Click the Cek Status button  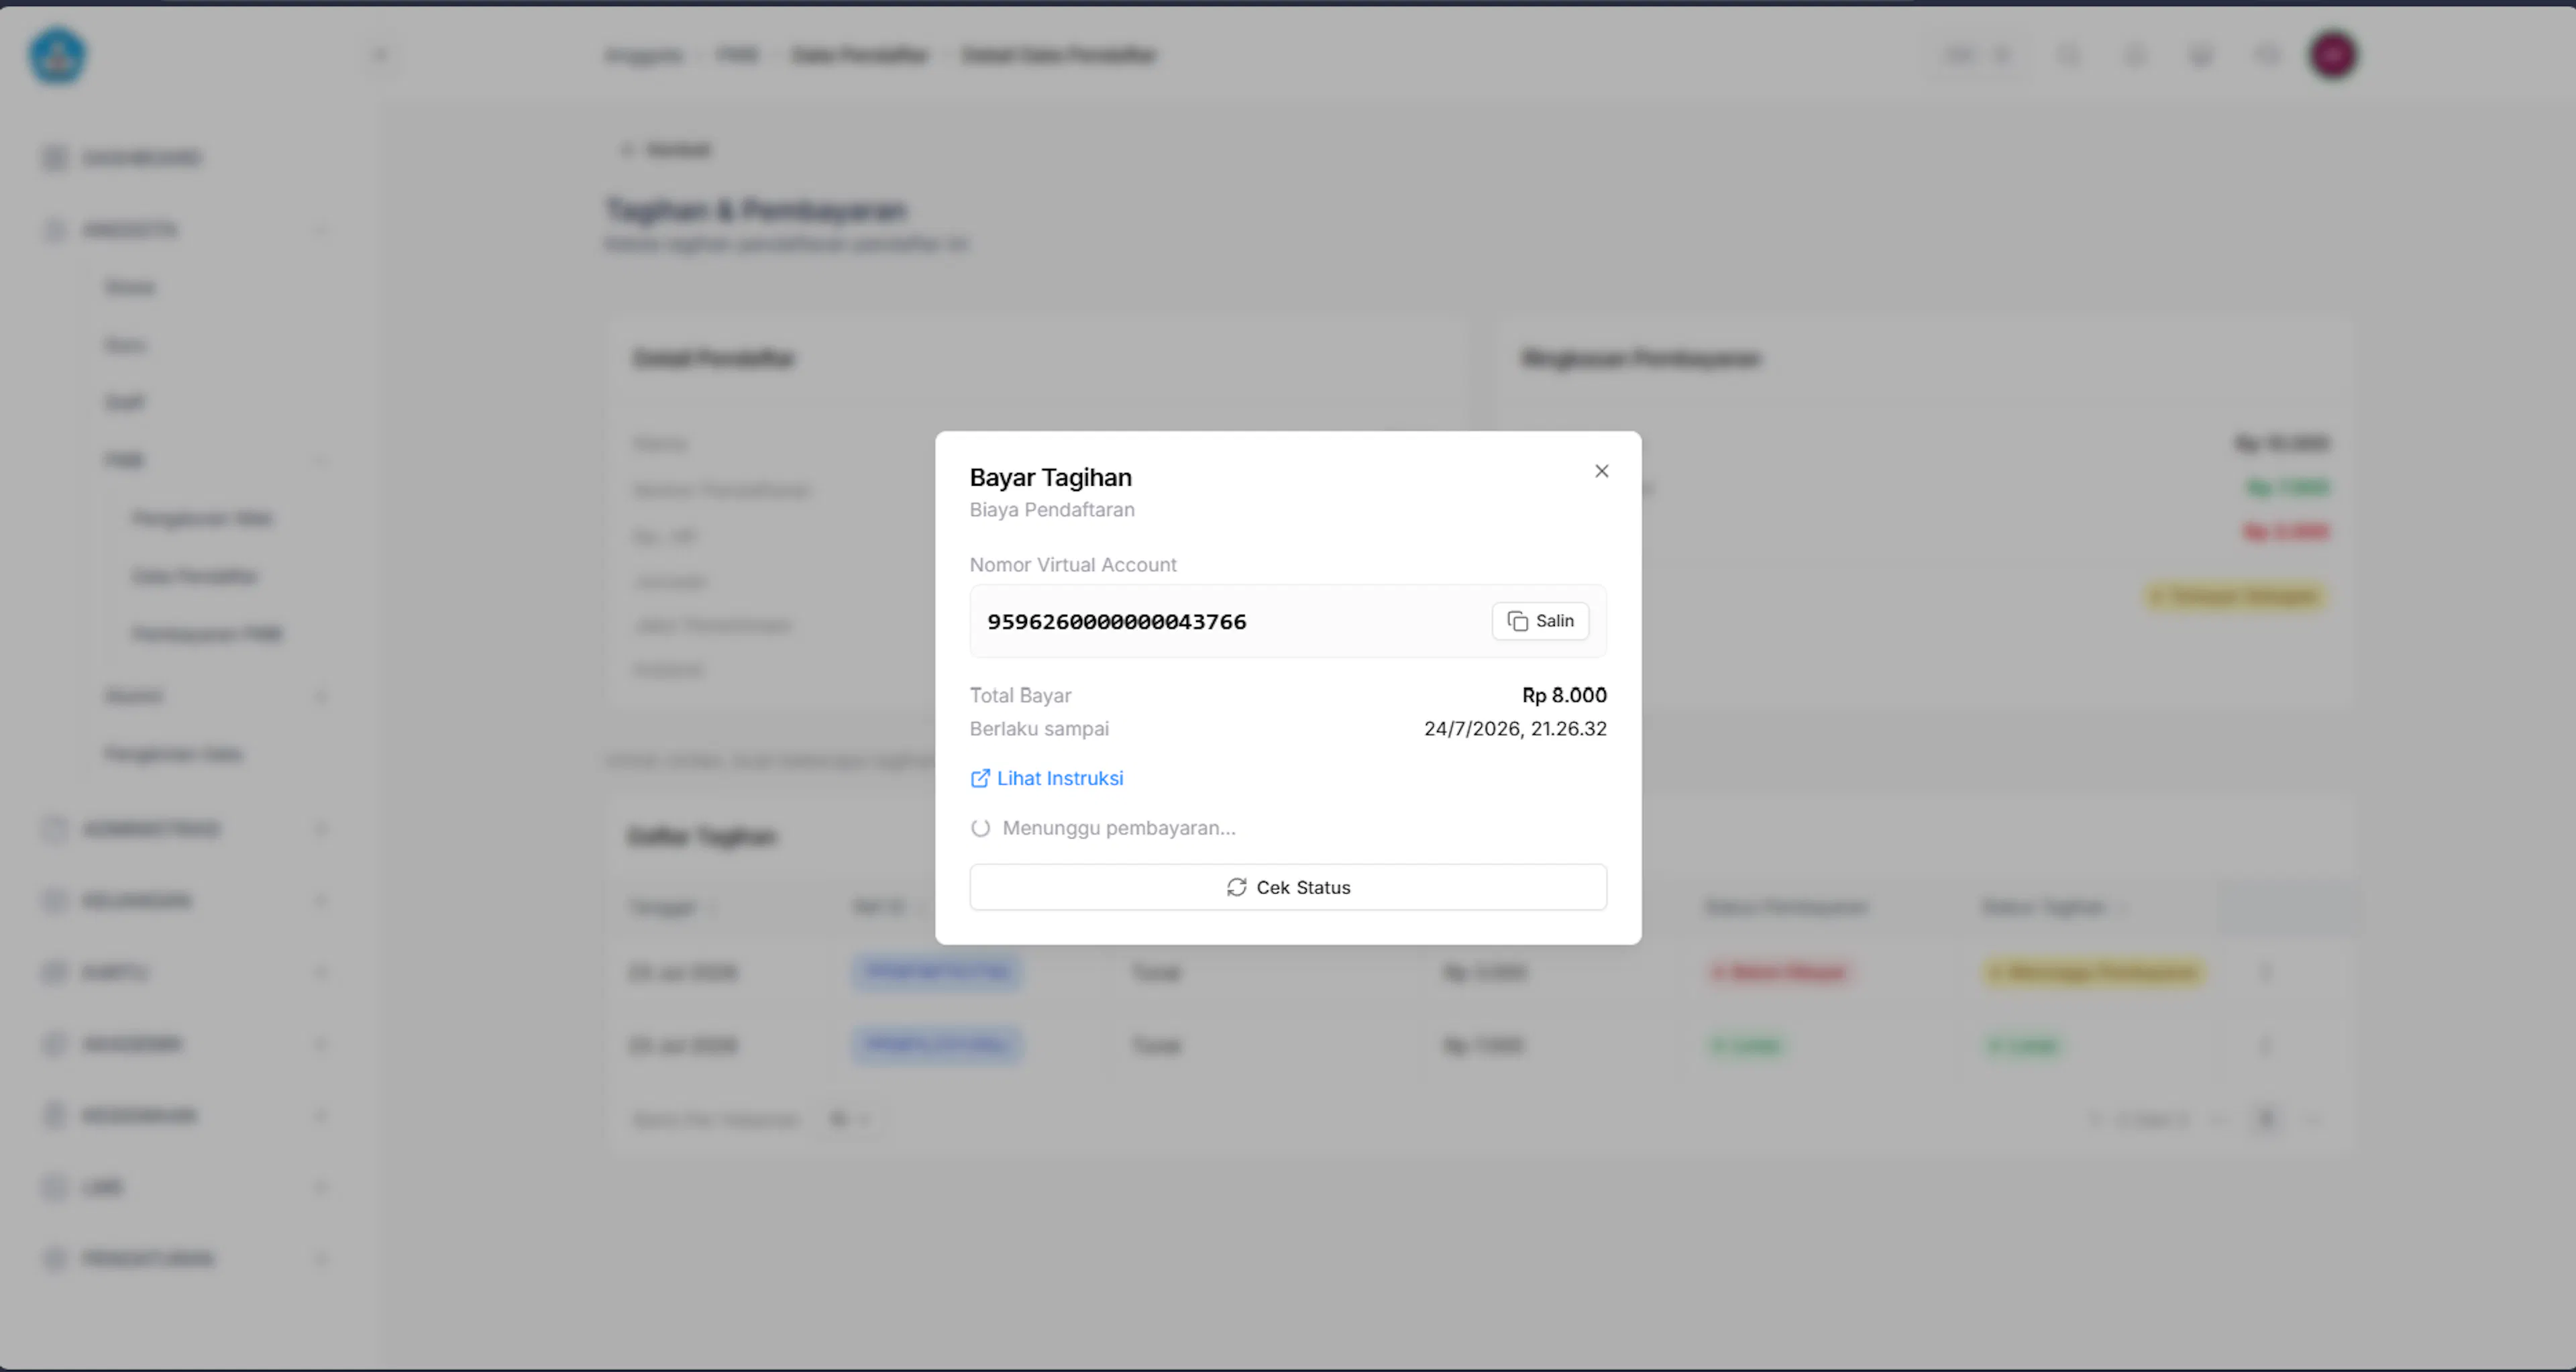click(x=1288, y=887)
